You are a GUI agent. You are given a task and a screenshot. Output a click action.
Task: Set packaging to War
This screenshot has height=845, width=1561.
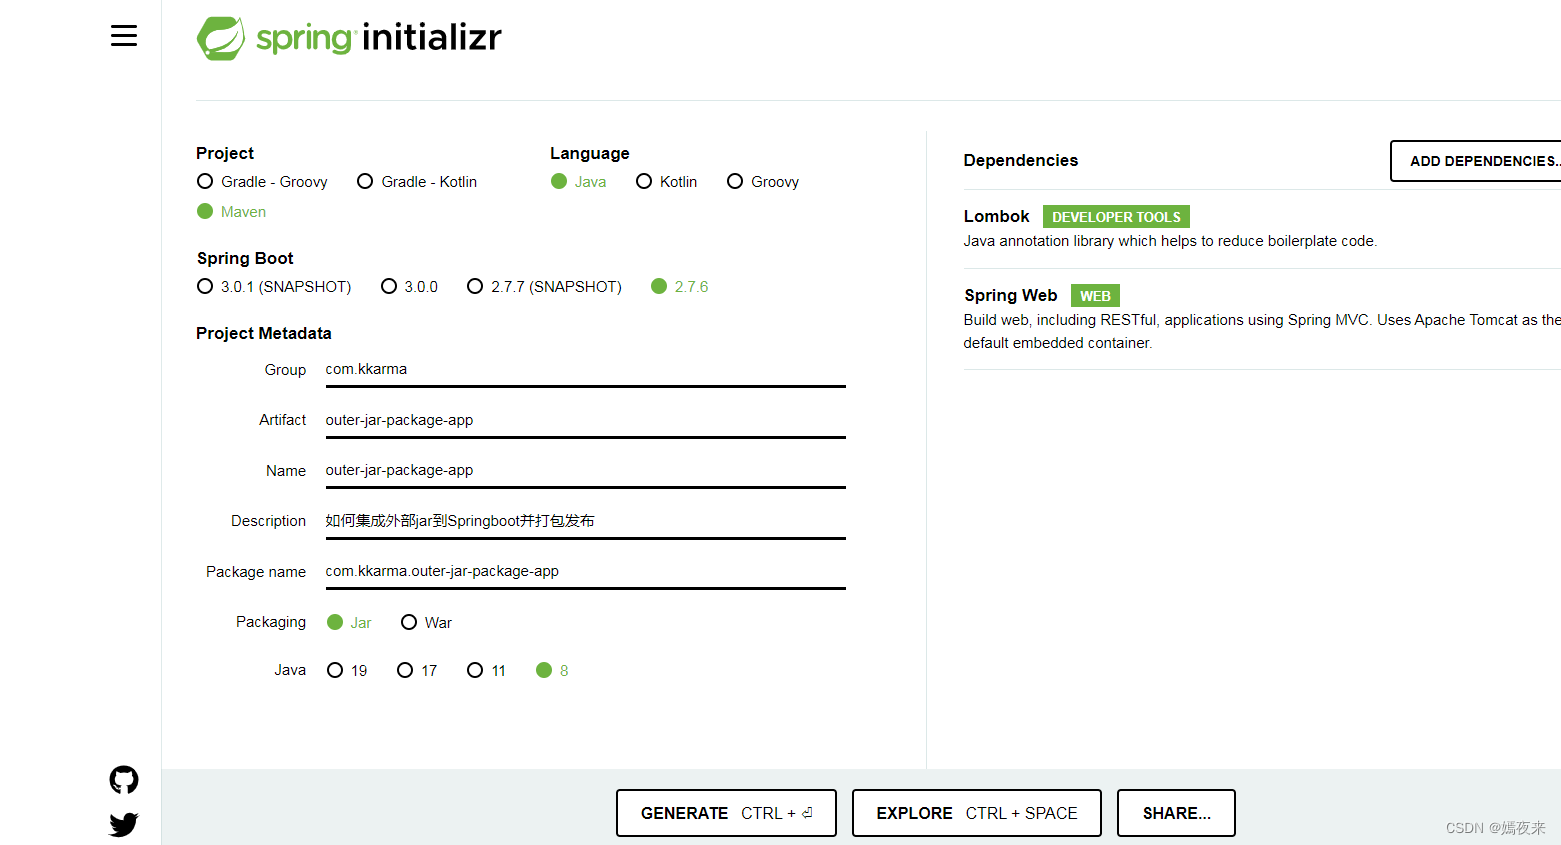426,623
